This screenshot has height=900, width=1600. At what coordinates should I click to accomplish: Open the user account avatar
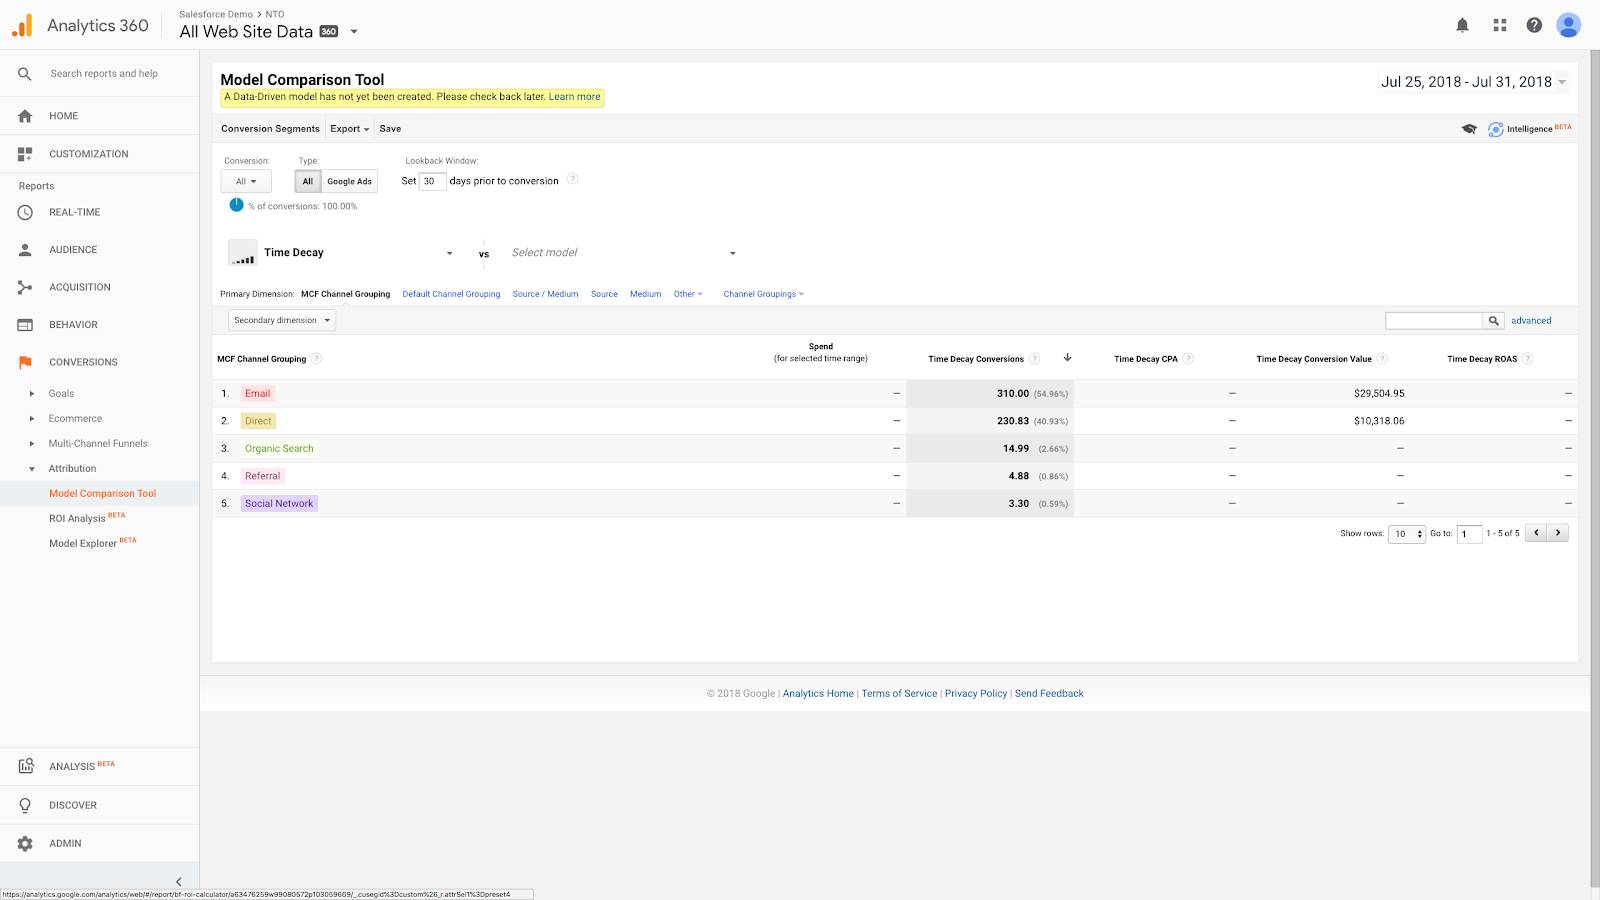point(1568,25)
